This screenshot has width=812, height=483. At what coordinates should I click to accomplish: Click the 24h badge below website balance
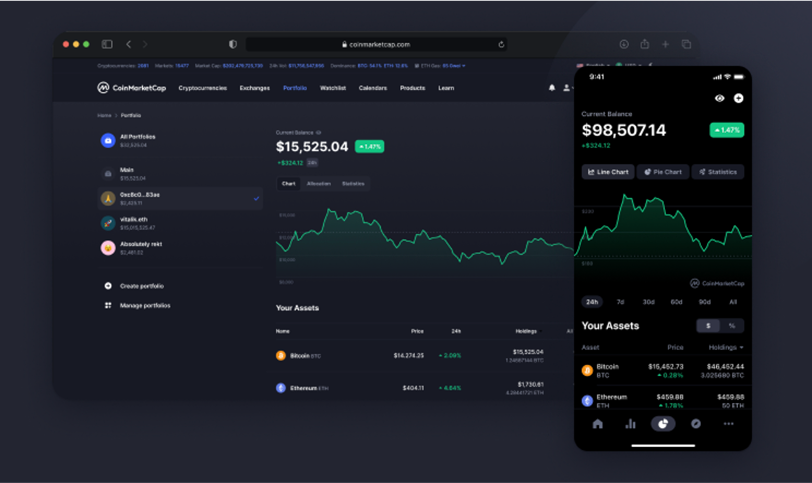pos(312,163)
